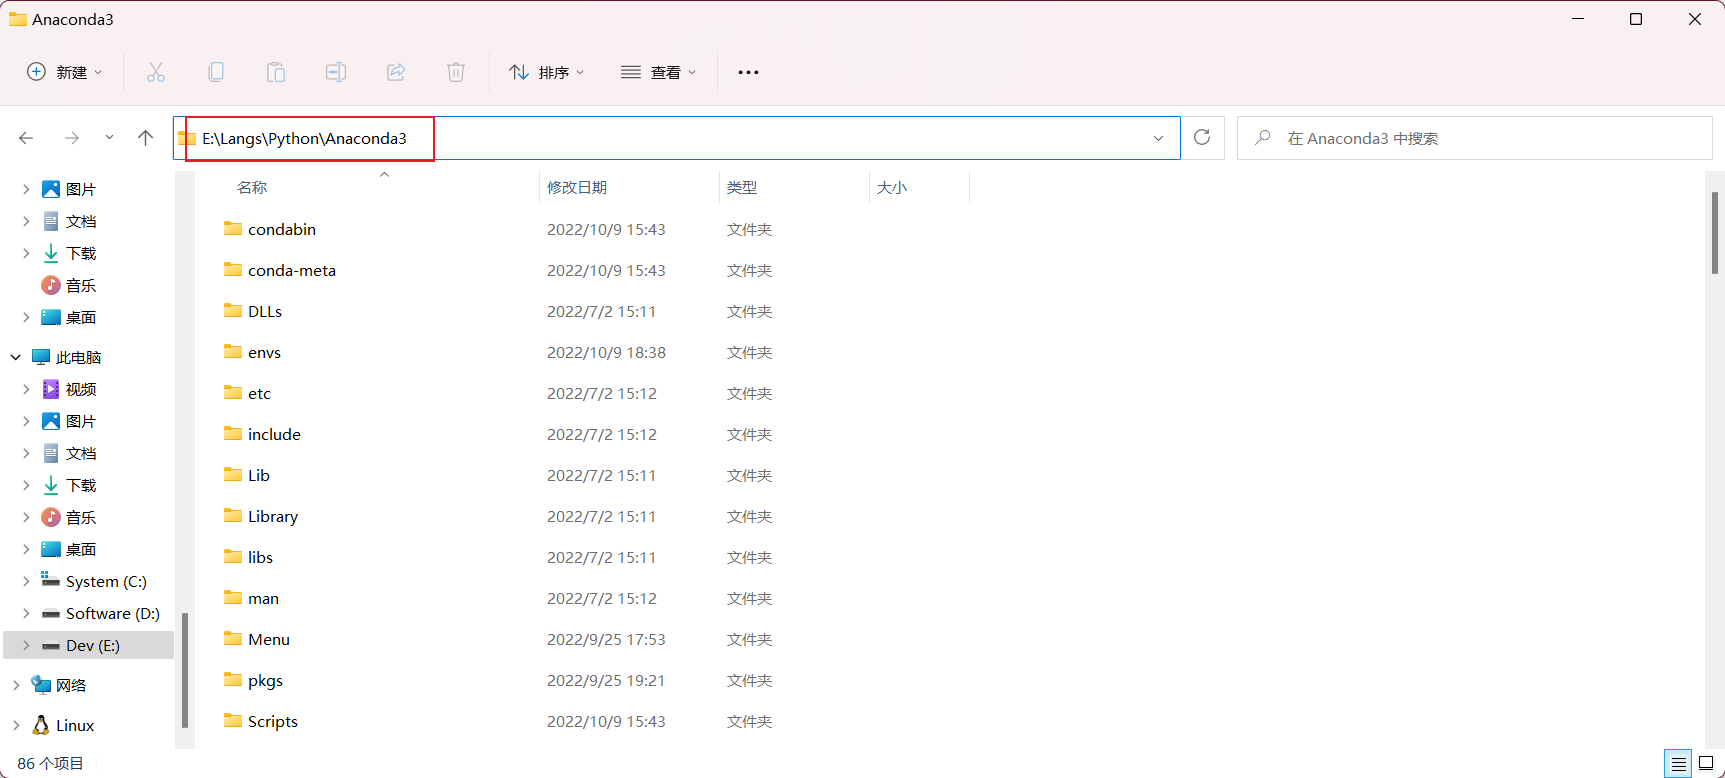Select Software (D:) drive
The width and height of the screenshot is (1725, 778).
point(113,613)
